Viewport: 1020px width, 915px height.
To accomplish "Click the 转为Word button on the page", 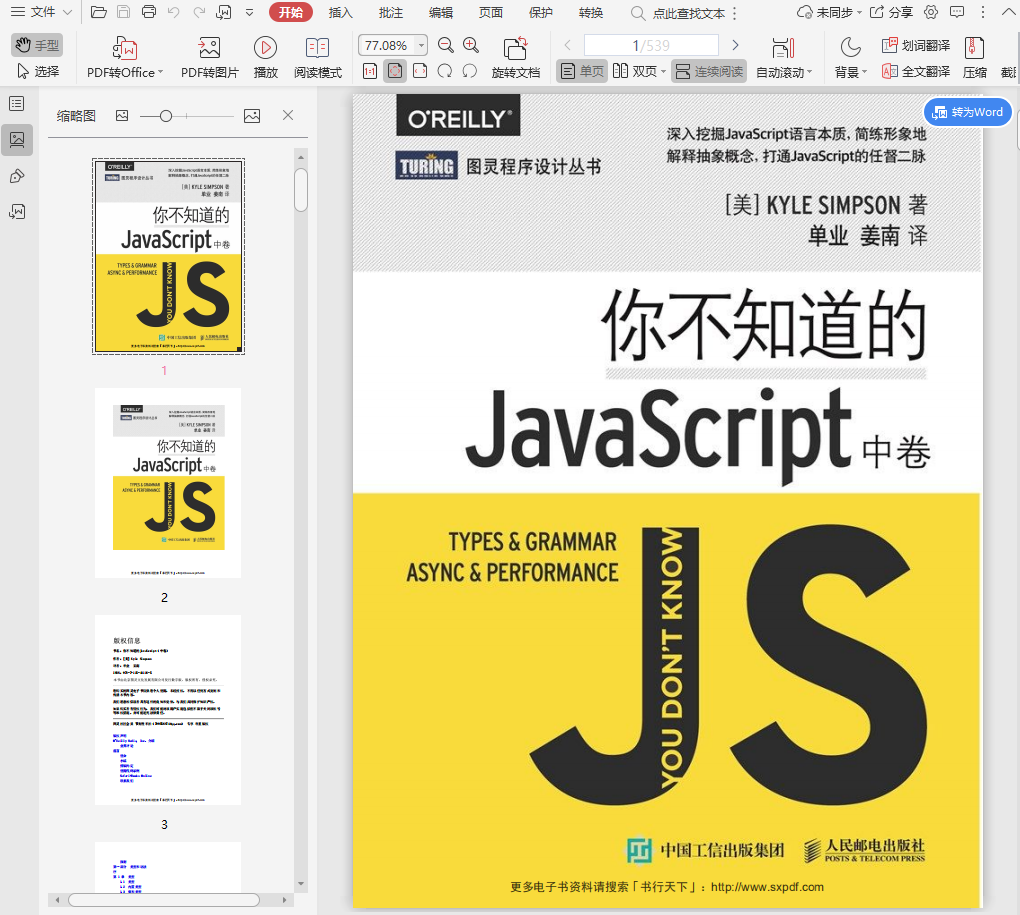I will pos(966,112).
